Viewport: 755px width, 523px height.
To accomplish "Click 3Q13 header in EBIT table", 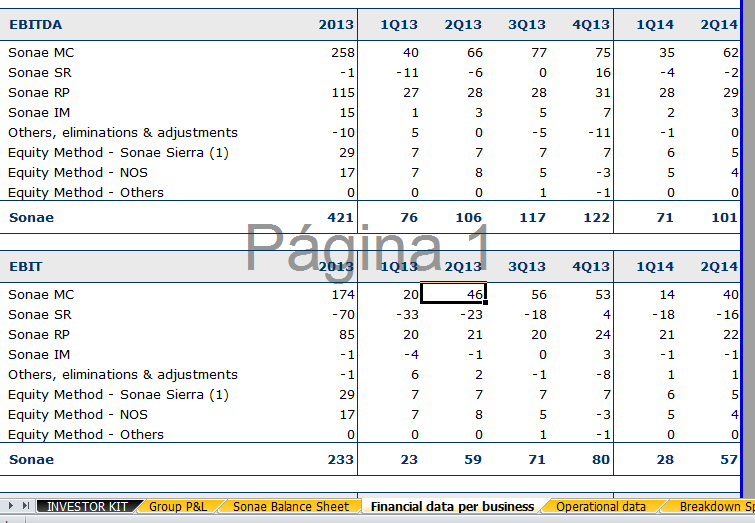I will [527, 266].
